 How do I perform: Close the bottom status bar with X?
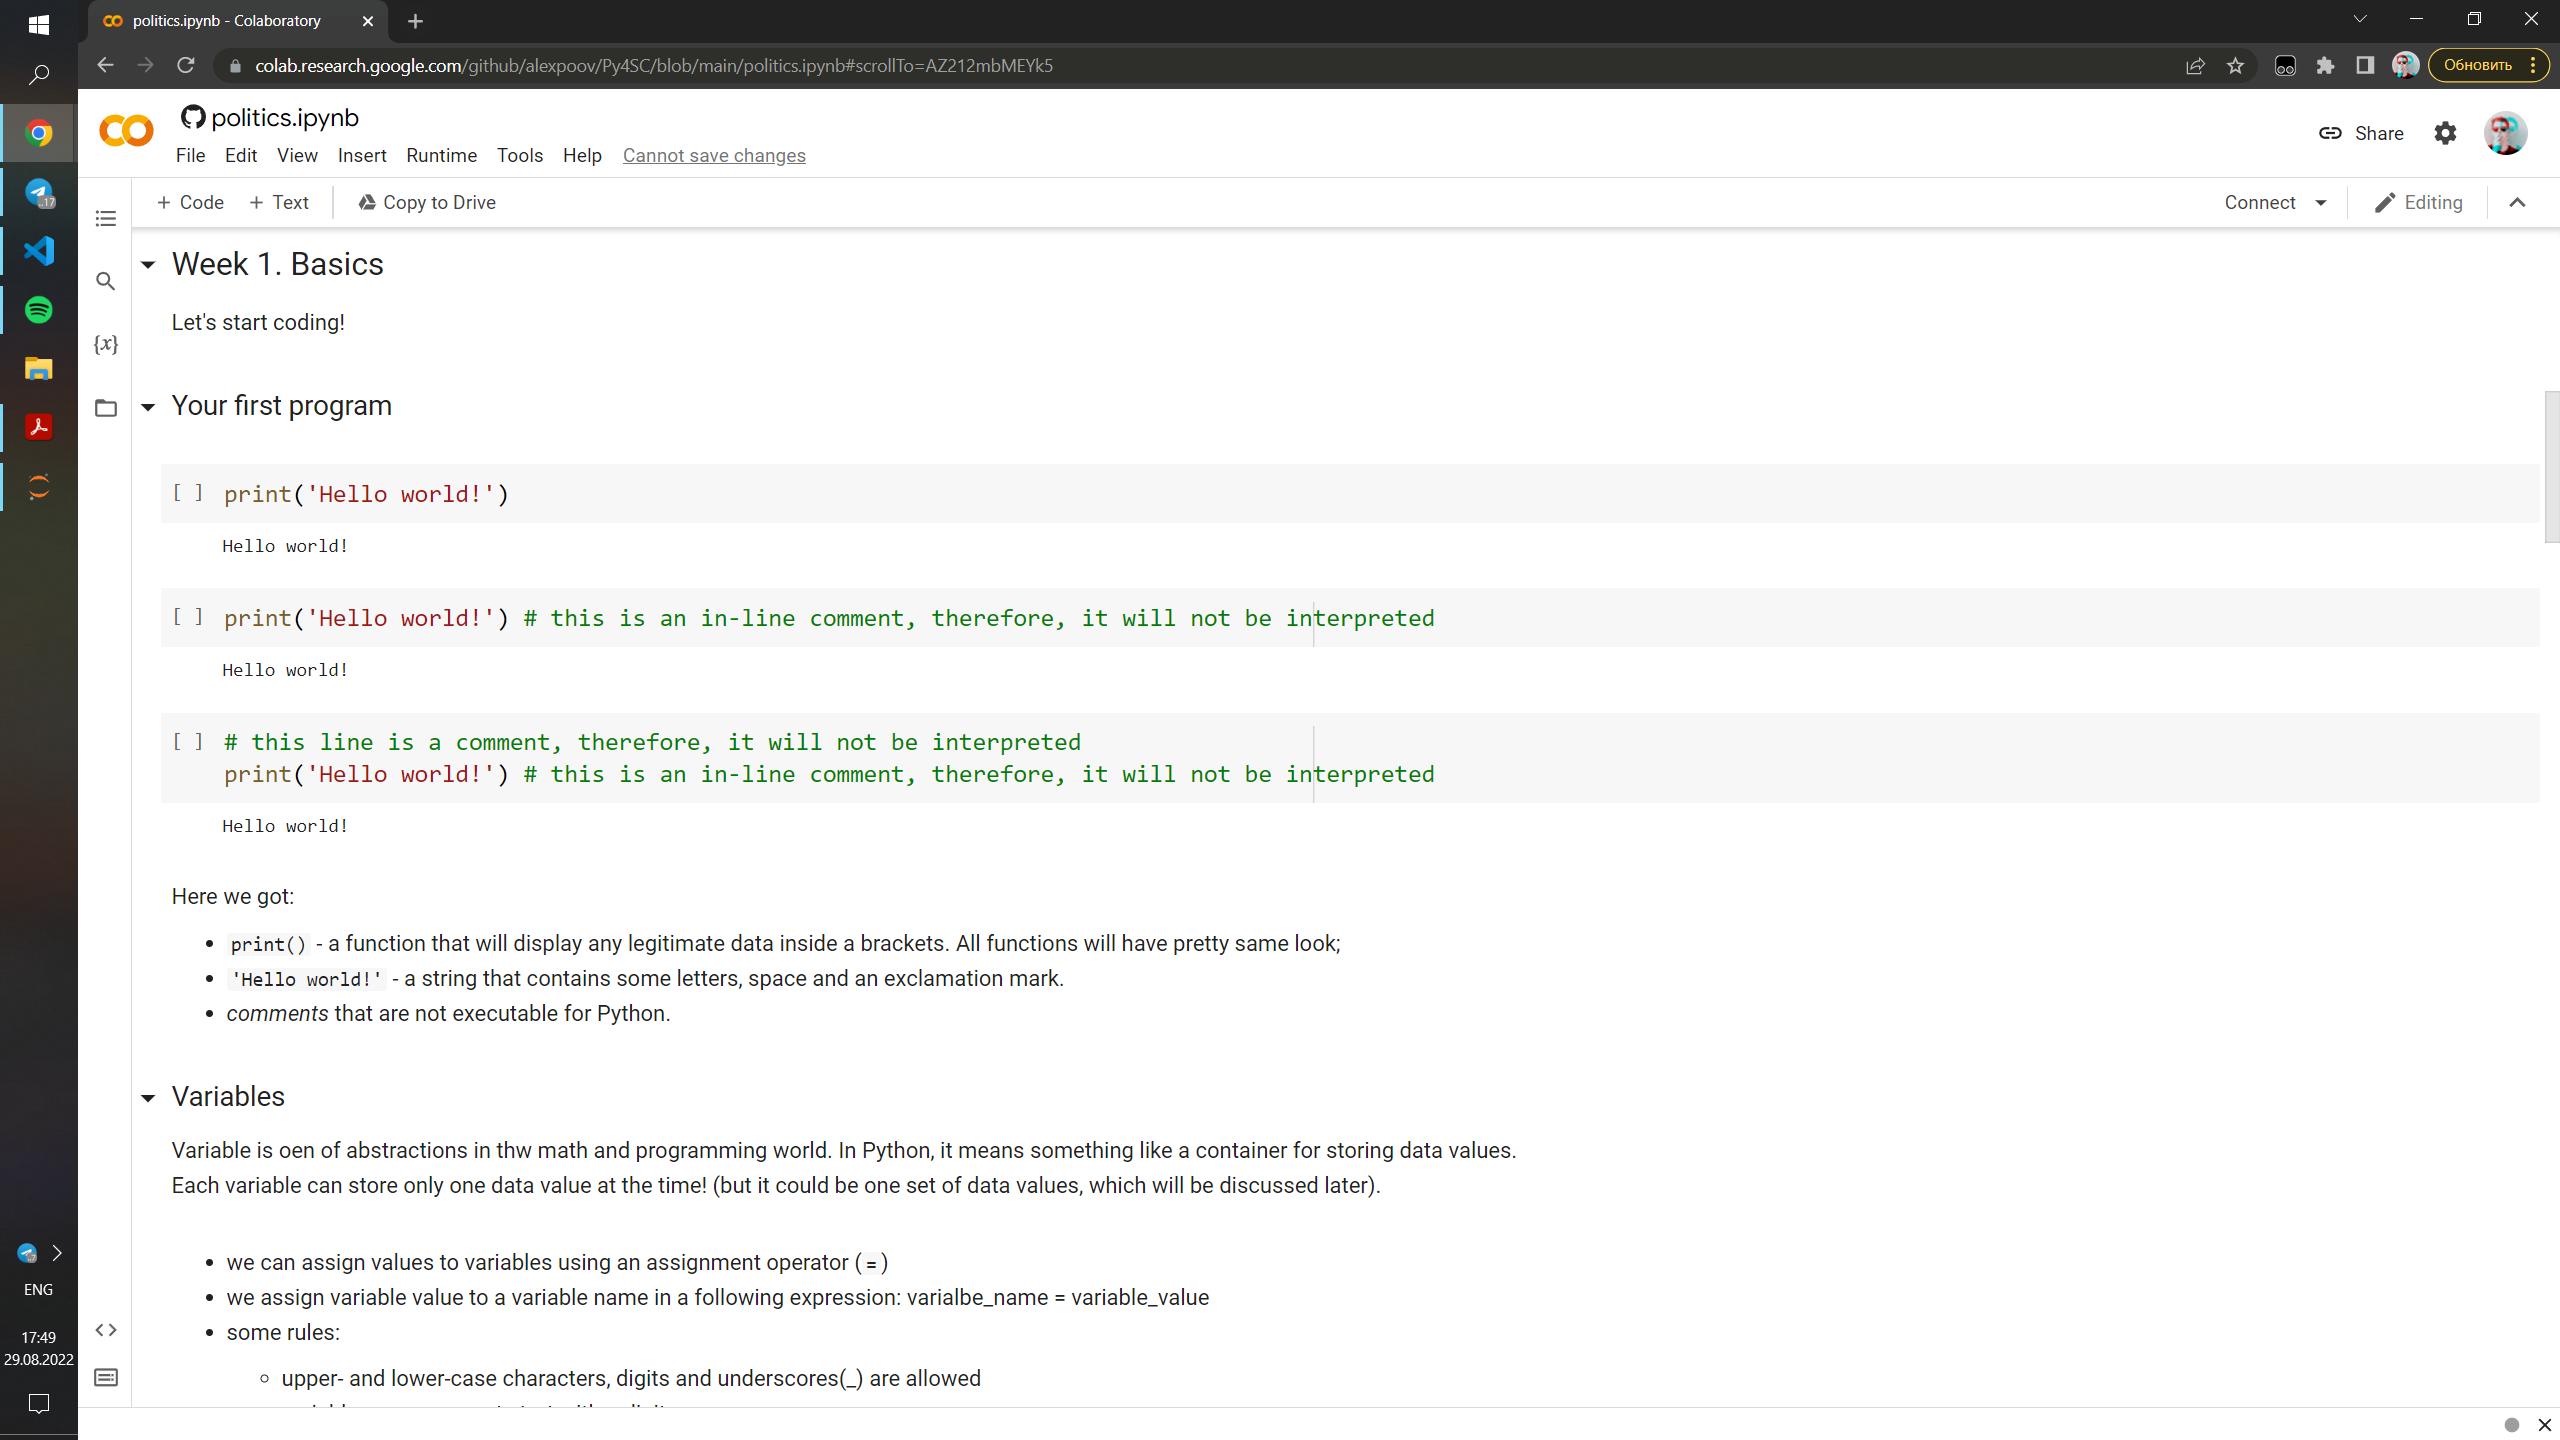click(x=2545, y=1424)
